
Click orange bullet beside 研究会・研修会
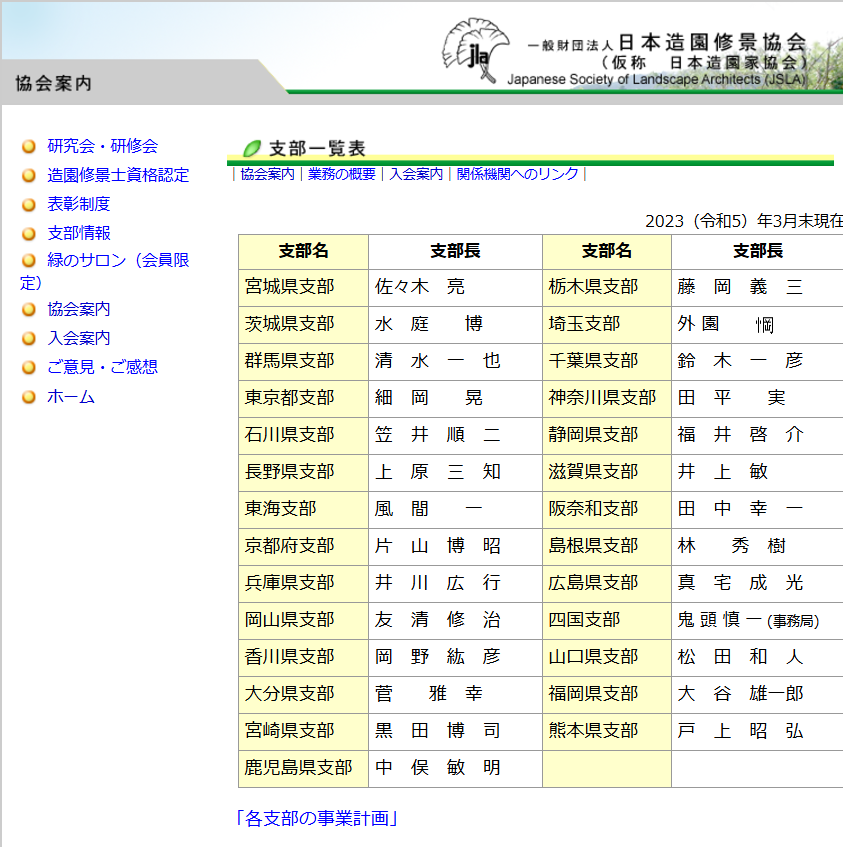(29, 147)
